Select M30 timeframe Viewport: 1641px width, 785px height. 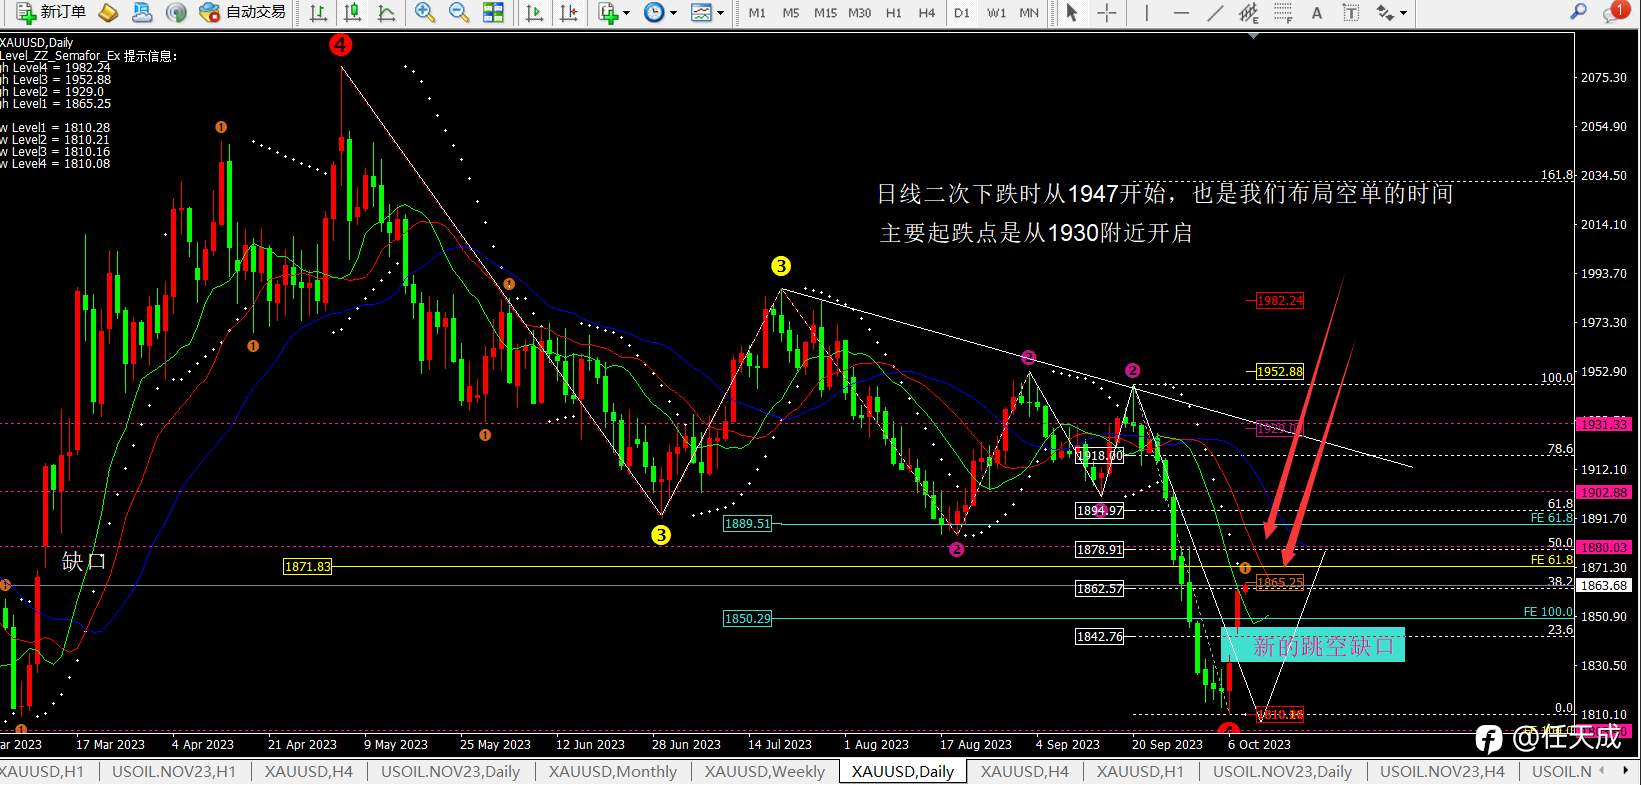(x=859, y=13)
